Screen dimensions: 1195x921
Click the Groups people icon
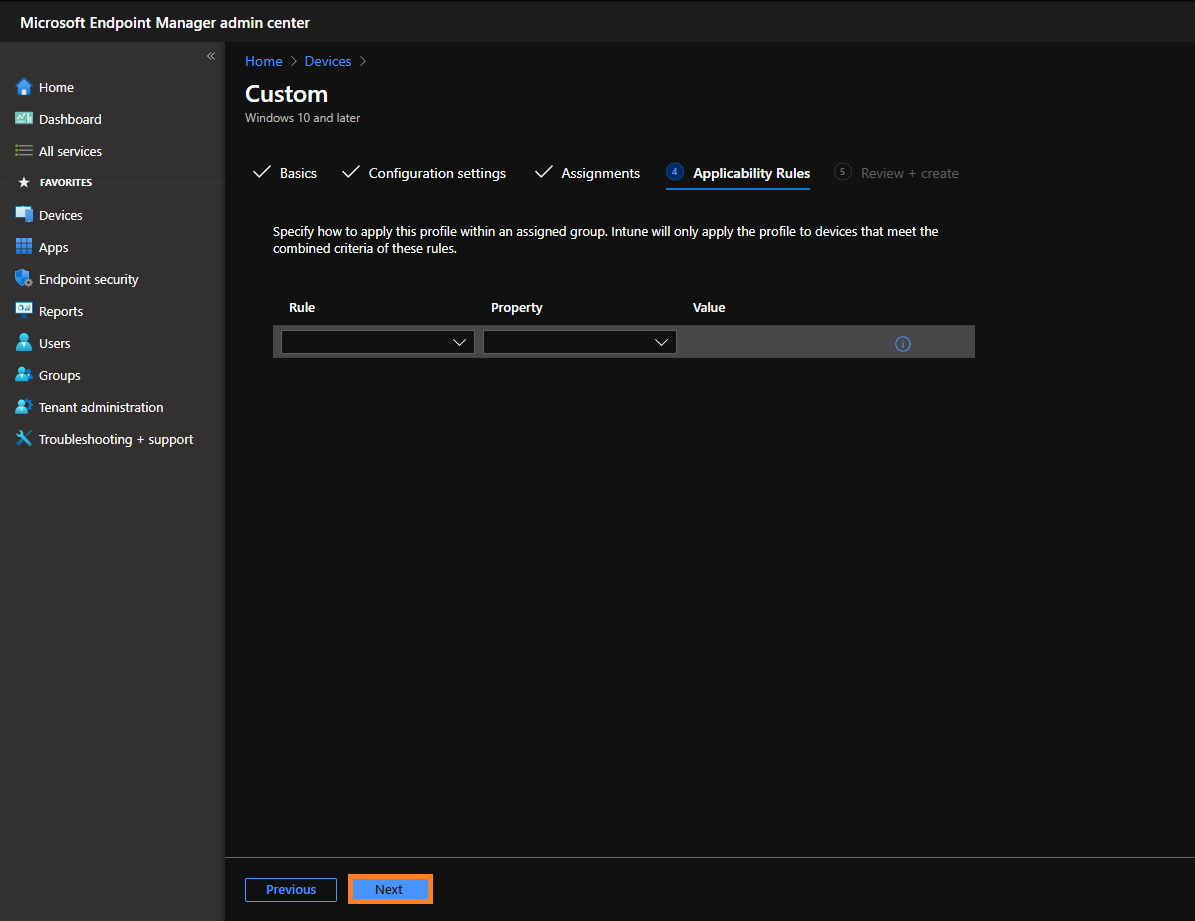[x=24, y=374]
